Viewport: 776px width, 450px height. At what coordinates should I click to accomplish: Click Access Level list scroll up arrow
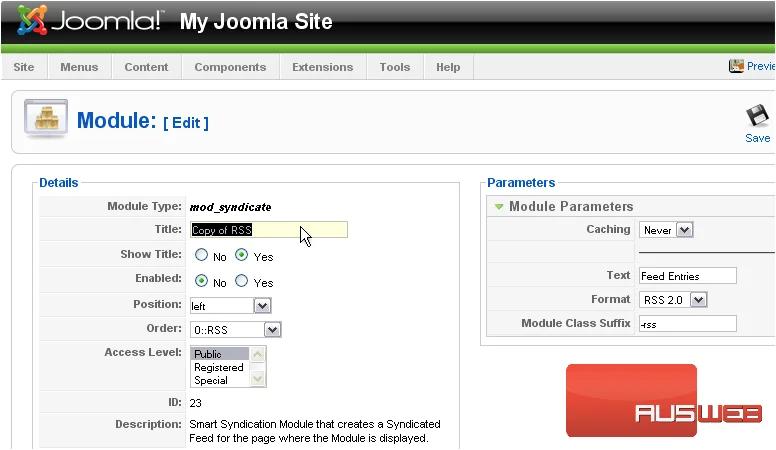click(257, 354)
